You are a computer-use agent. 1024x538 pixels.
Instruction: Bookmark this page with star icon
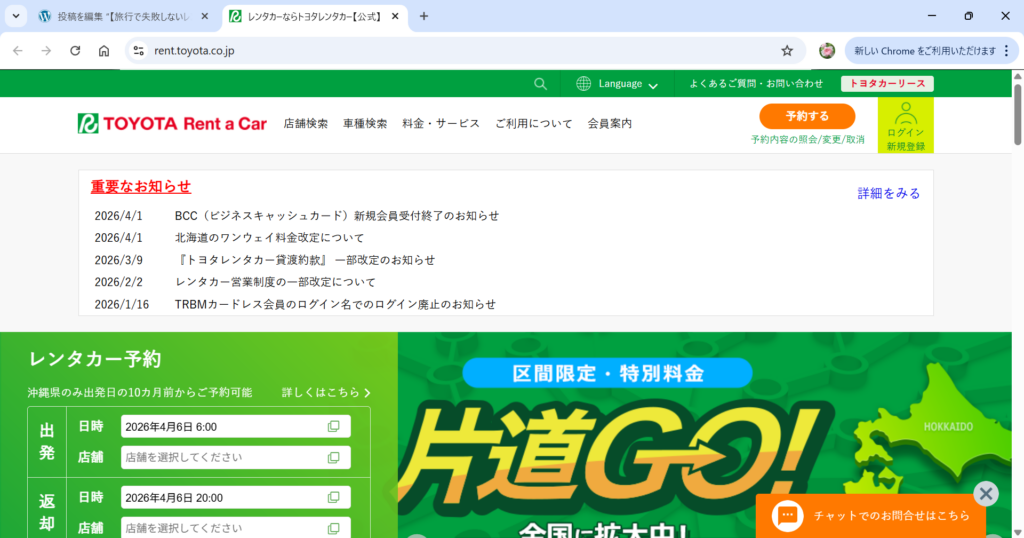787,51
